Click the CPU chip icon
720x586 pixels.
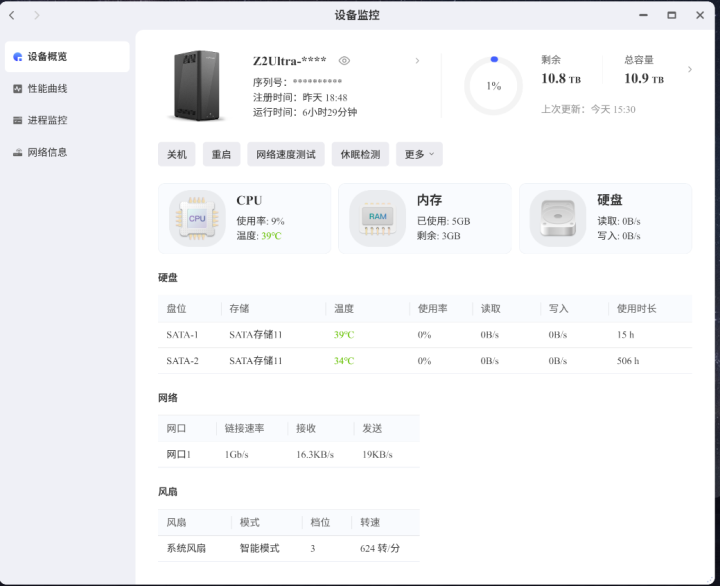point(197,217)
